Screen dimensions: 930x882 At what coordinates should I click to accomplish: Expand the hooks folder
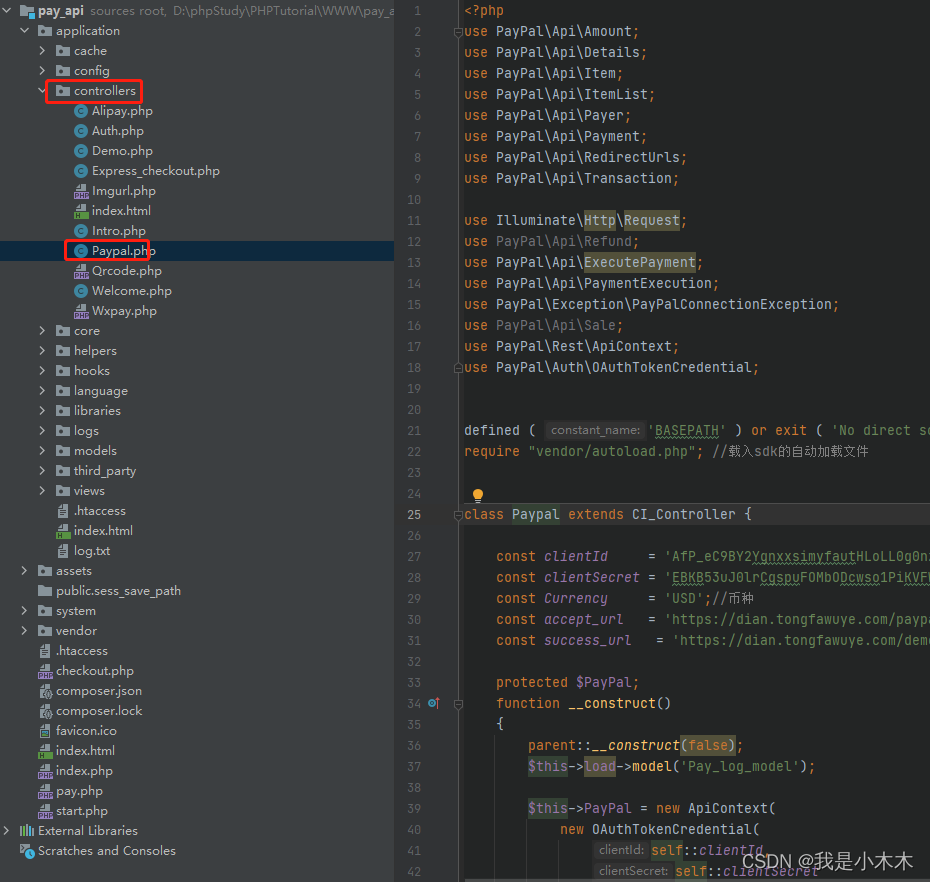pyautogui.click(x=42, y=371)
